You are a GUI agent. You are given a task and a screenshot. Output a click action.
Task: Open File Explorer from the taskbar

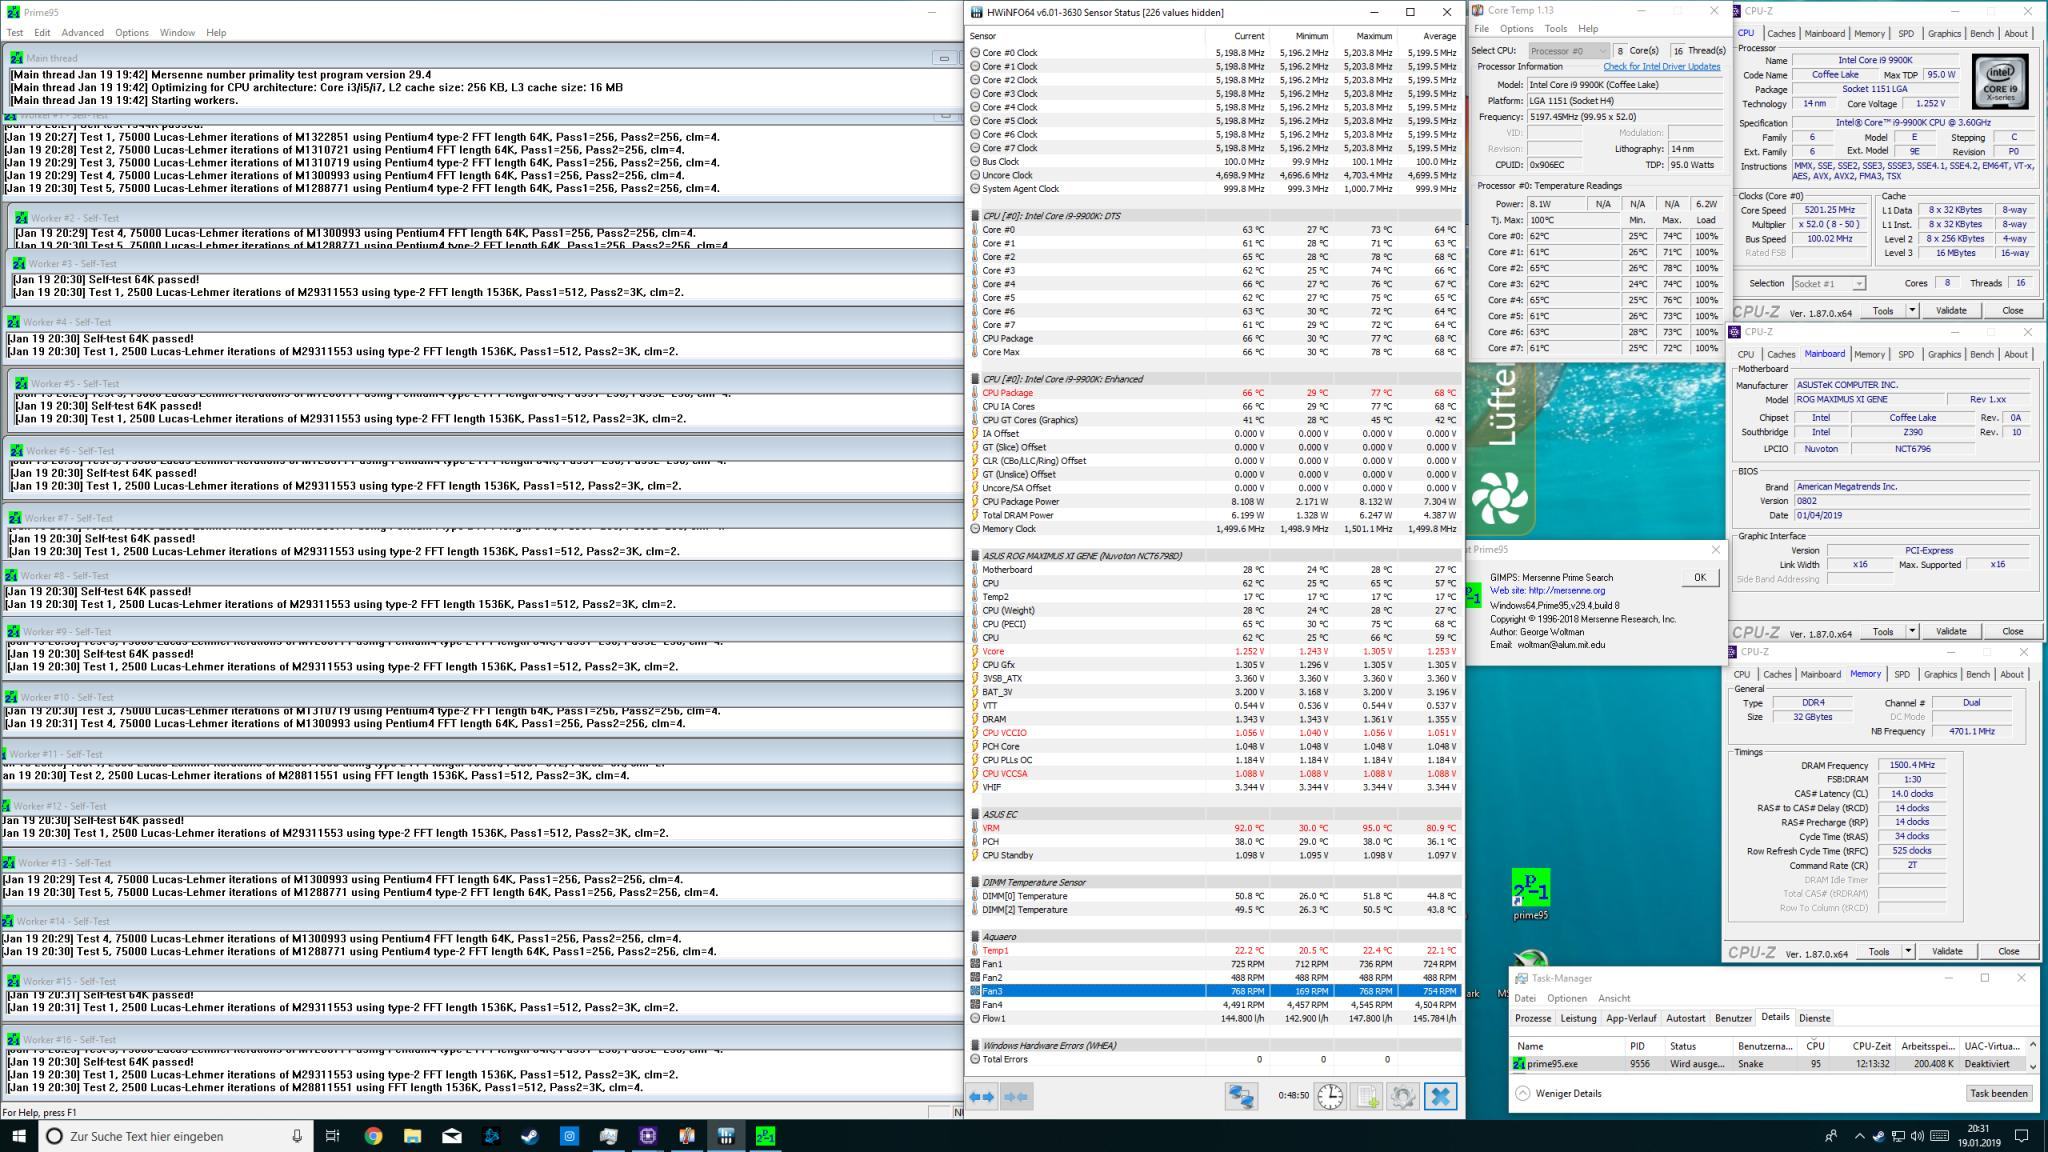click(x=412, y=1136)
